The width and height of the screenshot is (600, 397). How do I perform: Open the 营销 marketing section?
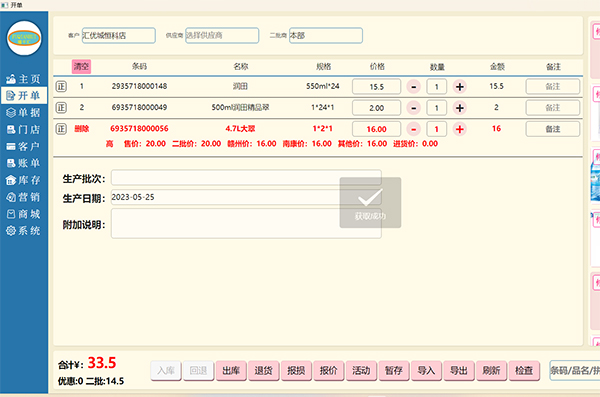click(x=24, y=197)
